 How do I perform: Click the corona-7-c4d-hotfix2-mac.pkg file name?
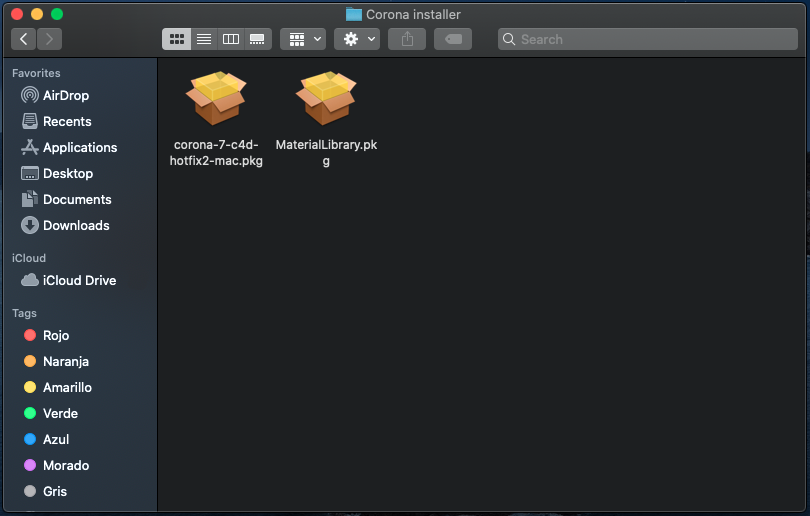[x=216, y=153]
